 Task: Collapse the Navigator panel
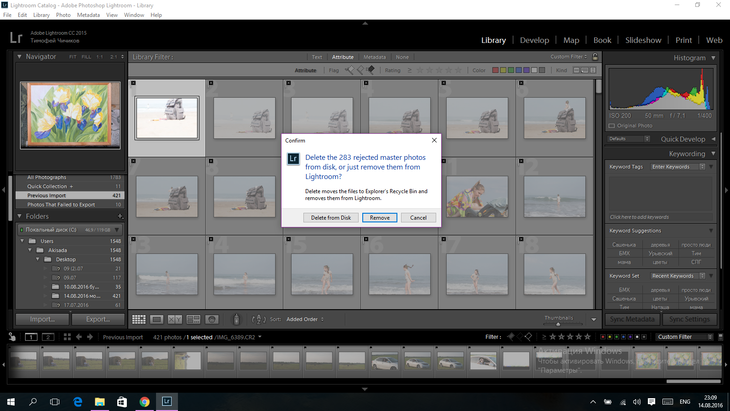(19, 56)
